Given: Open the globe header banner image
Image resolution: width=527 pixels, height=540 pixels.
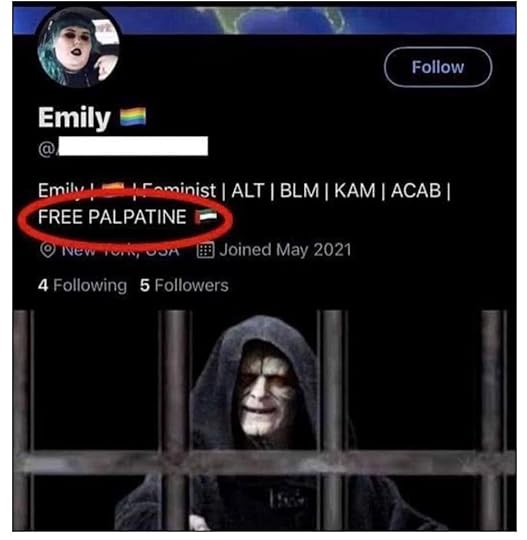Looking at the screenshot, I should coord(264,20).
